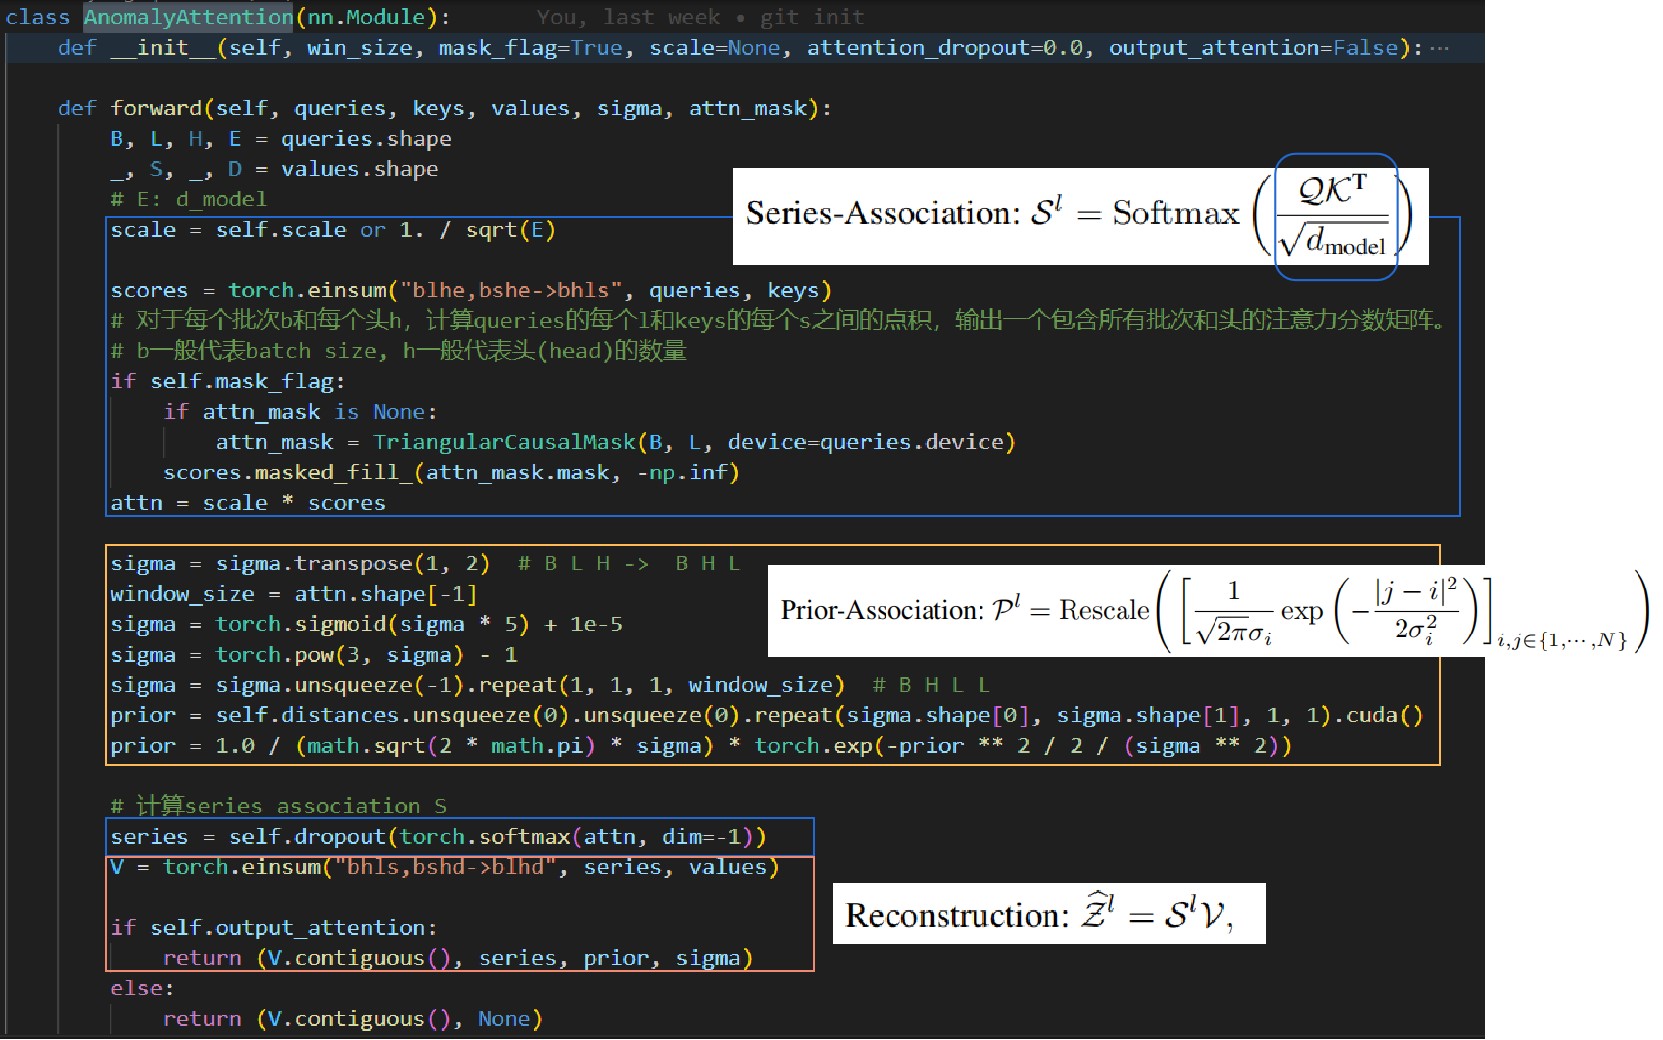This screenshot has height=1040, width=1663.
Task: Click the 'torch.pow(3, sigma) - 1' line
Action: [313, 655]
